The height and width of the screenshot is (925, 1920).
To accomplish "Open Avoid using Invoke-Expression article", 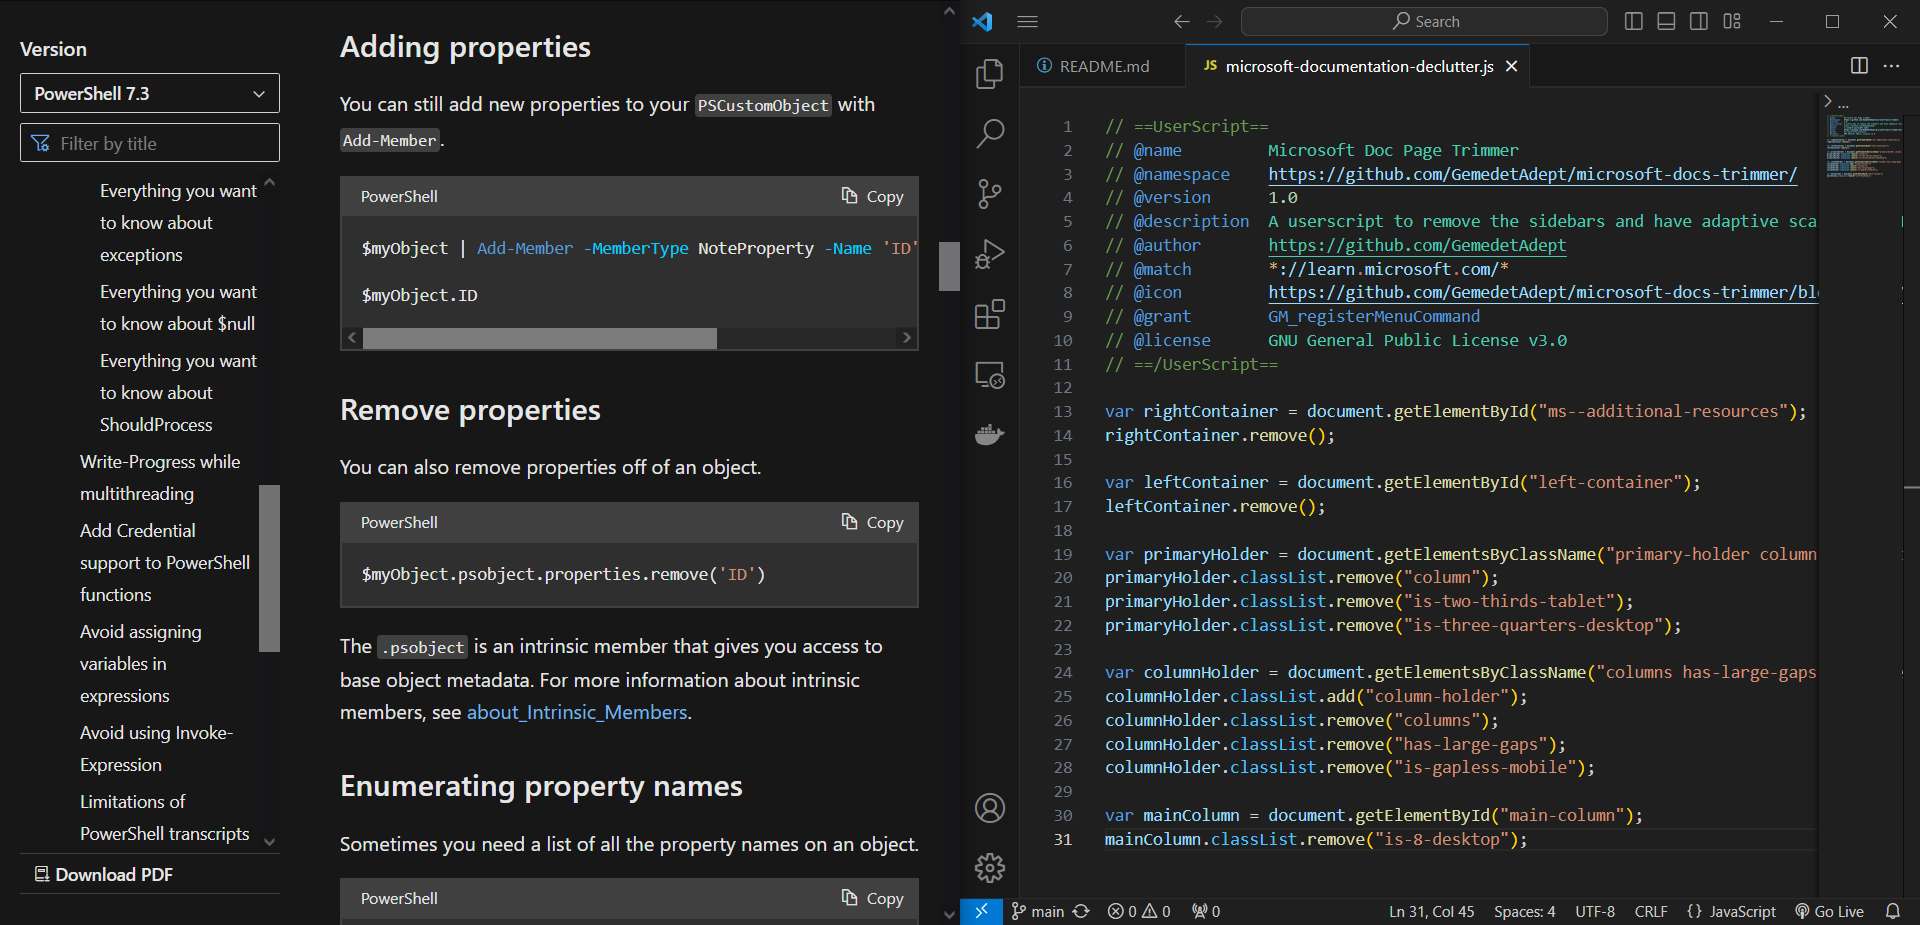I will tap(157, 749).
